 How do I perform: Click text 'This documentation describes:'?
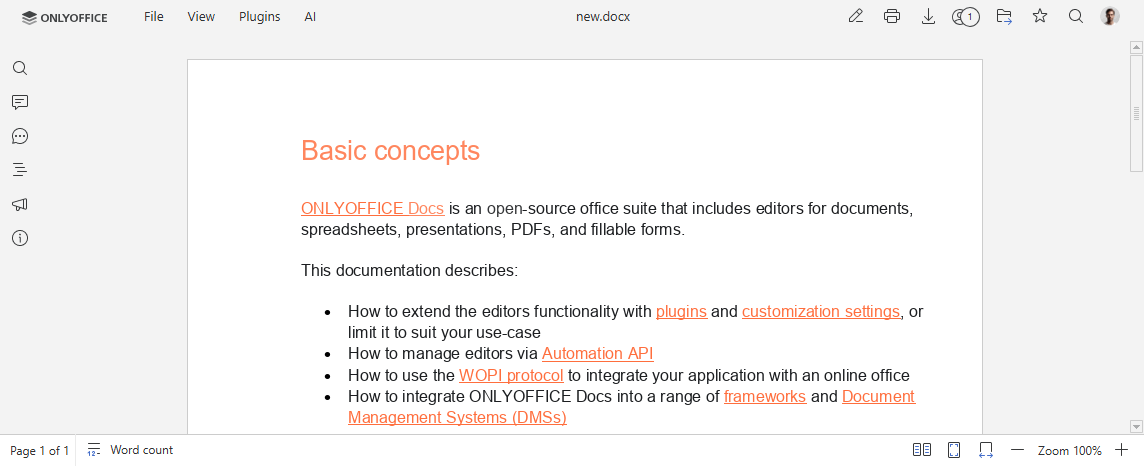409,271
